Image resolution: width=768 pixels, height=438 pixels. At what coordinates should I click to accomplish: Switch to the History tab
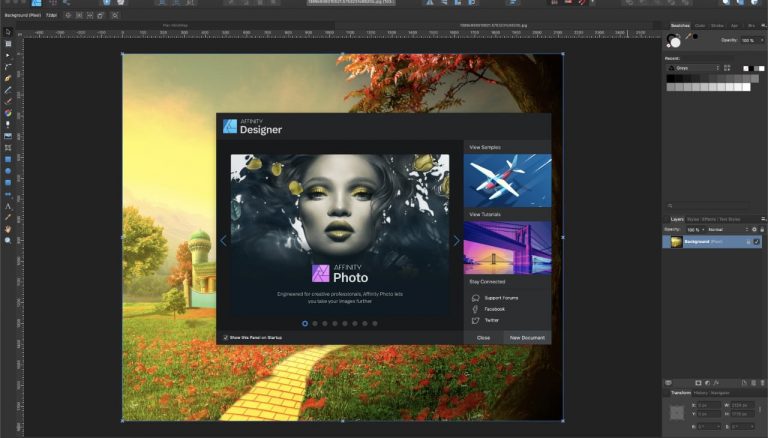(700, 393)
